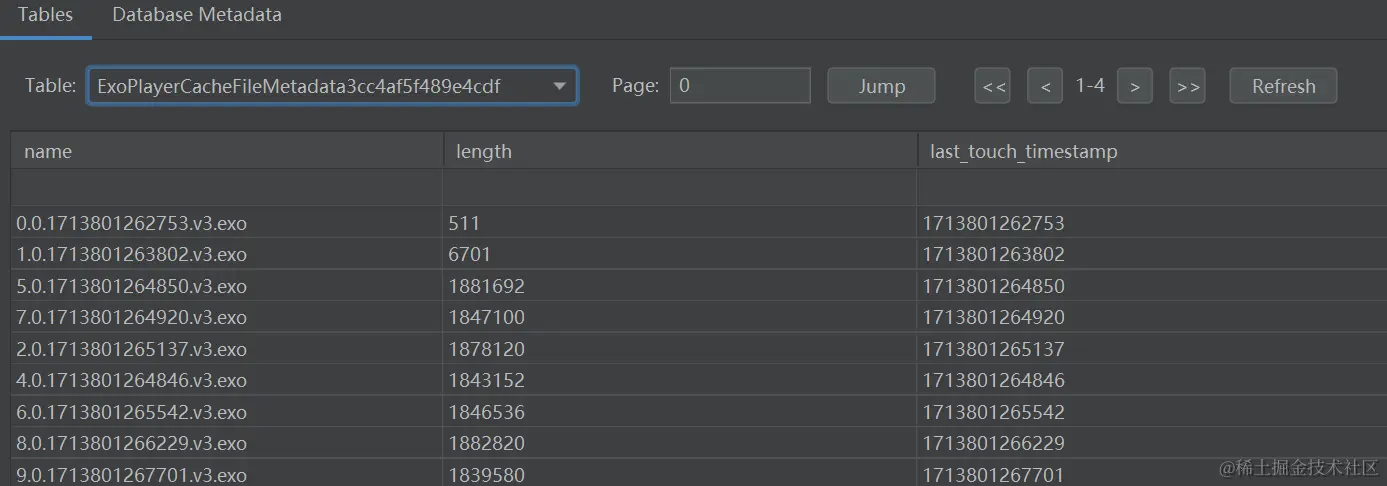
Task: Click length value 1878120
Action: (680, 349)
